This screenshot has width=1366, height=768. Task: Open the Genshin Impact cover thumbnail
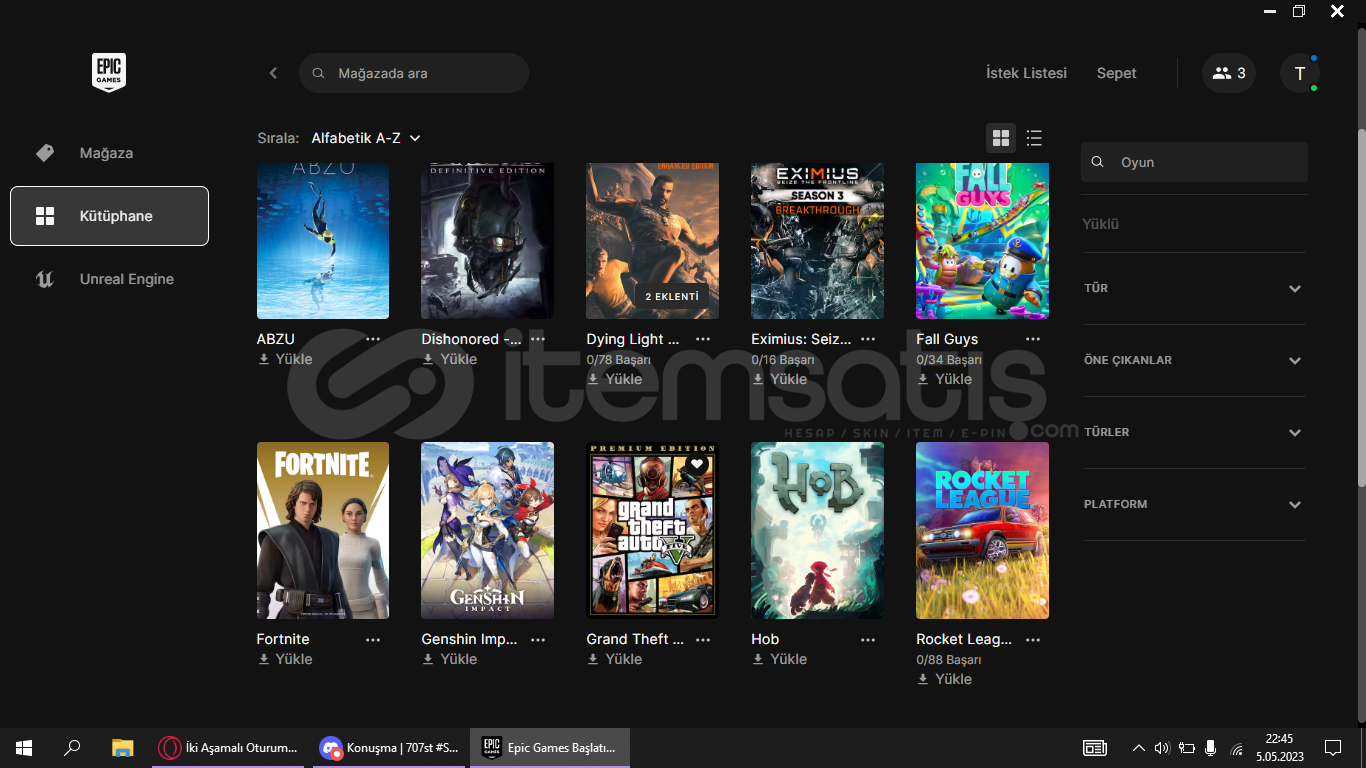487,531
